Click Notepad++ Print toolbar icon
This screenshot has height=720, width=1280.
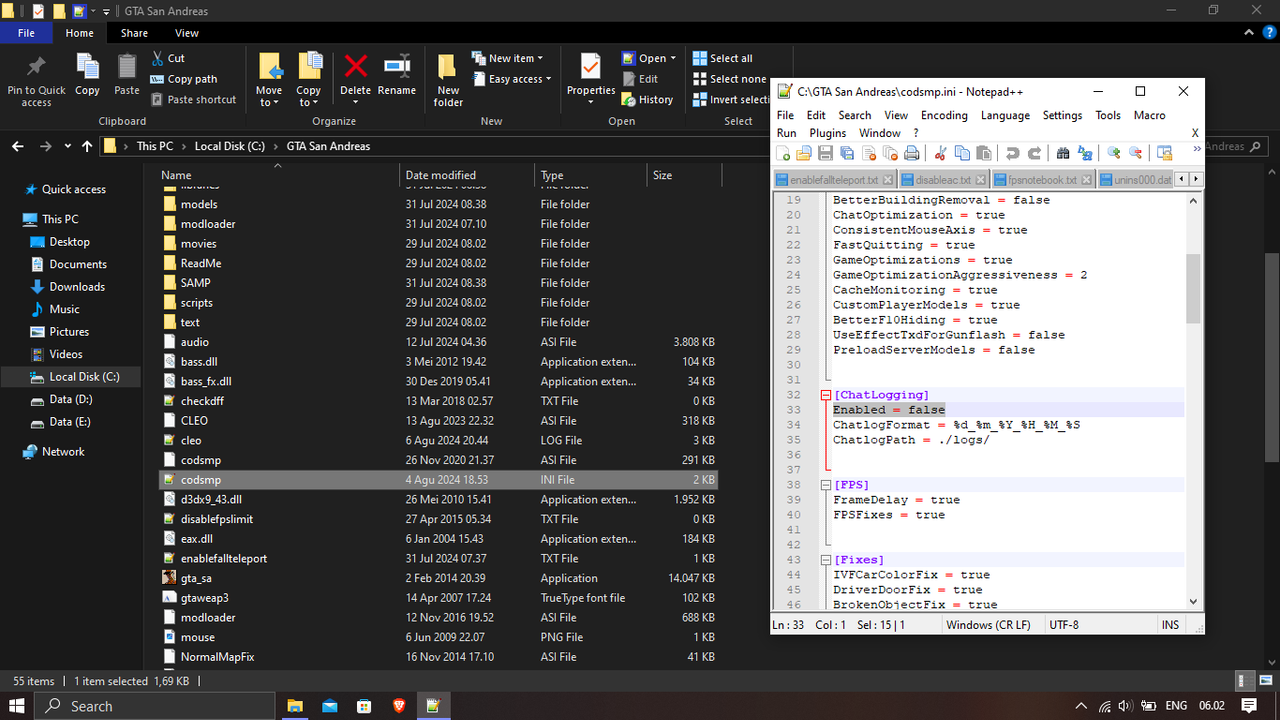coord(912,153)
